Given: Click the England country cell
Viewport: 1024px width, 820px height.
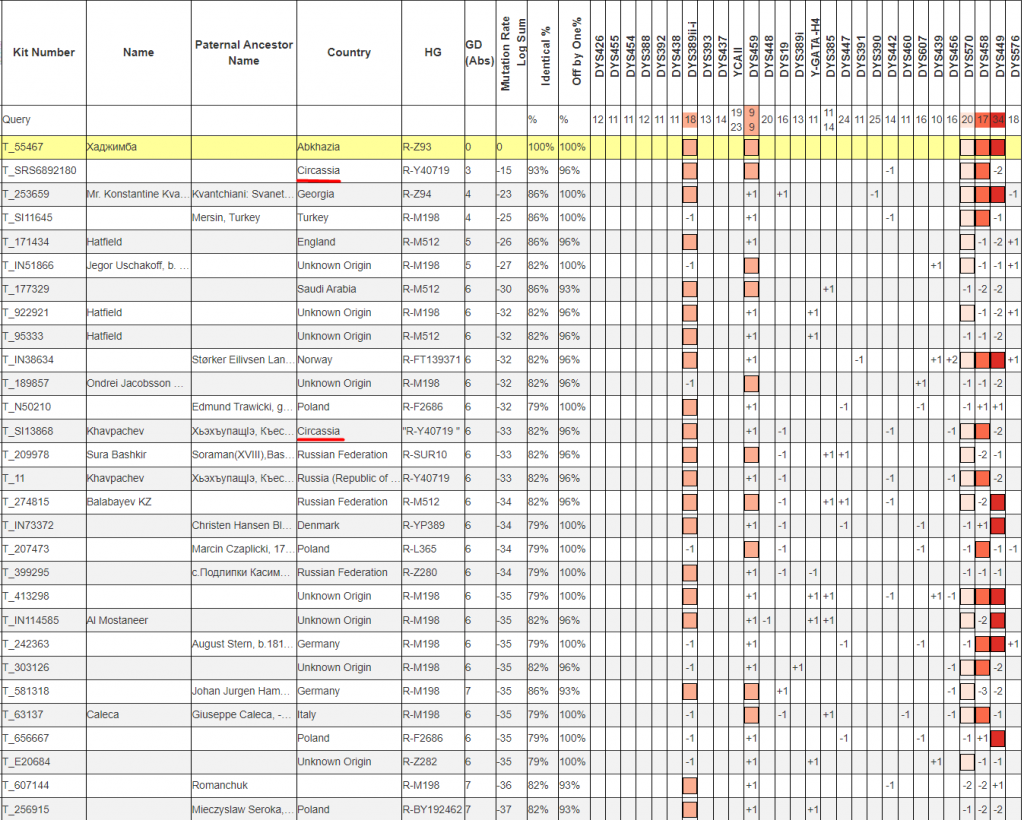Looking at the screenshot, I should coord(316,242).
